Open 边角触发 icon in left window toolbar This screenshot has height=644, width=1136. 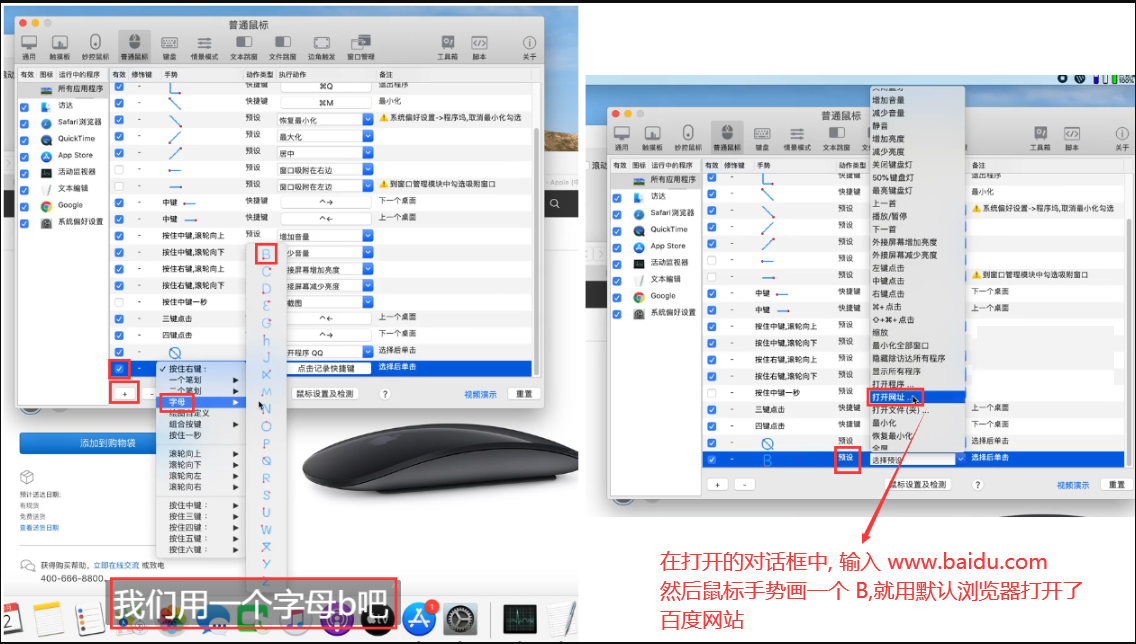point(322,47)
